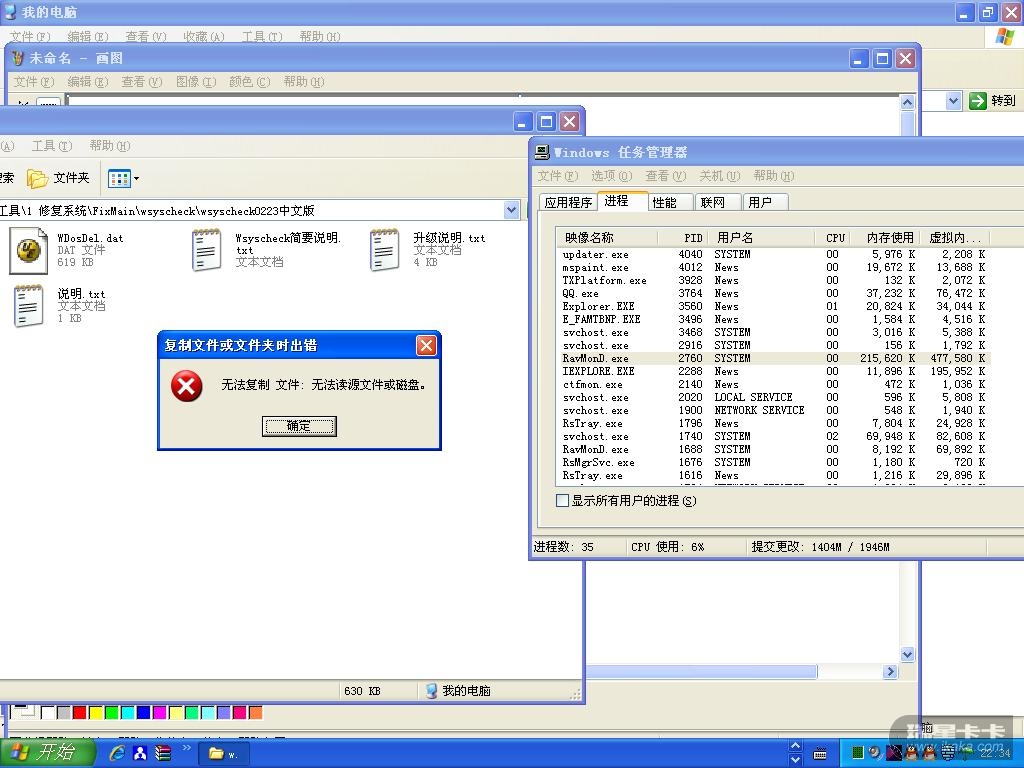Screen dimensions: 1024x768
Task: Toggle the 文件夹 folders pane button
Action: coord(58,178)
